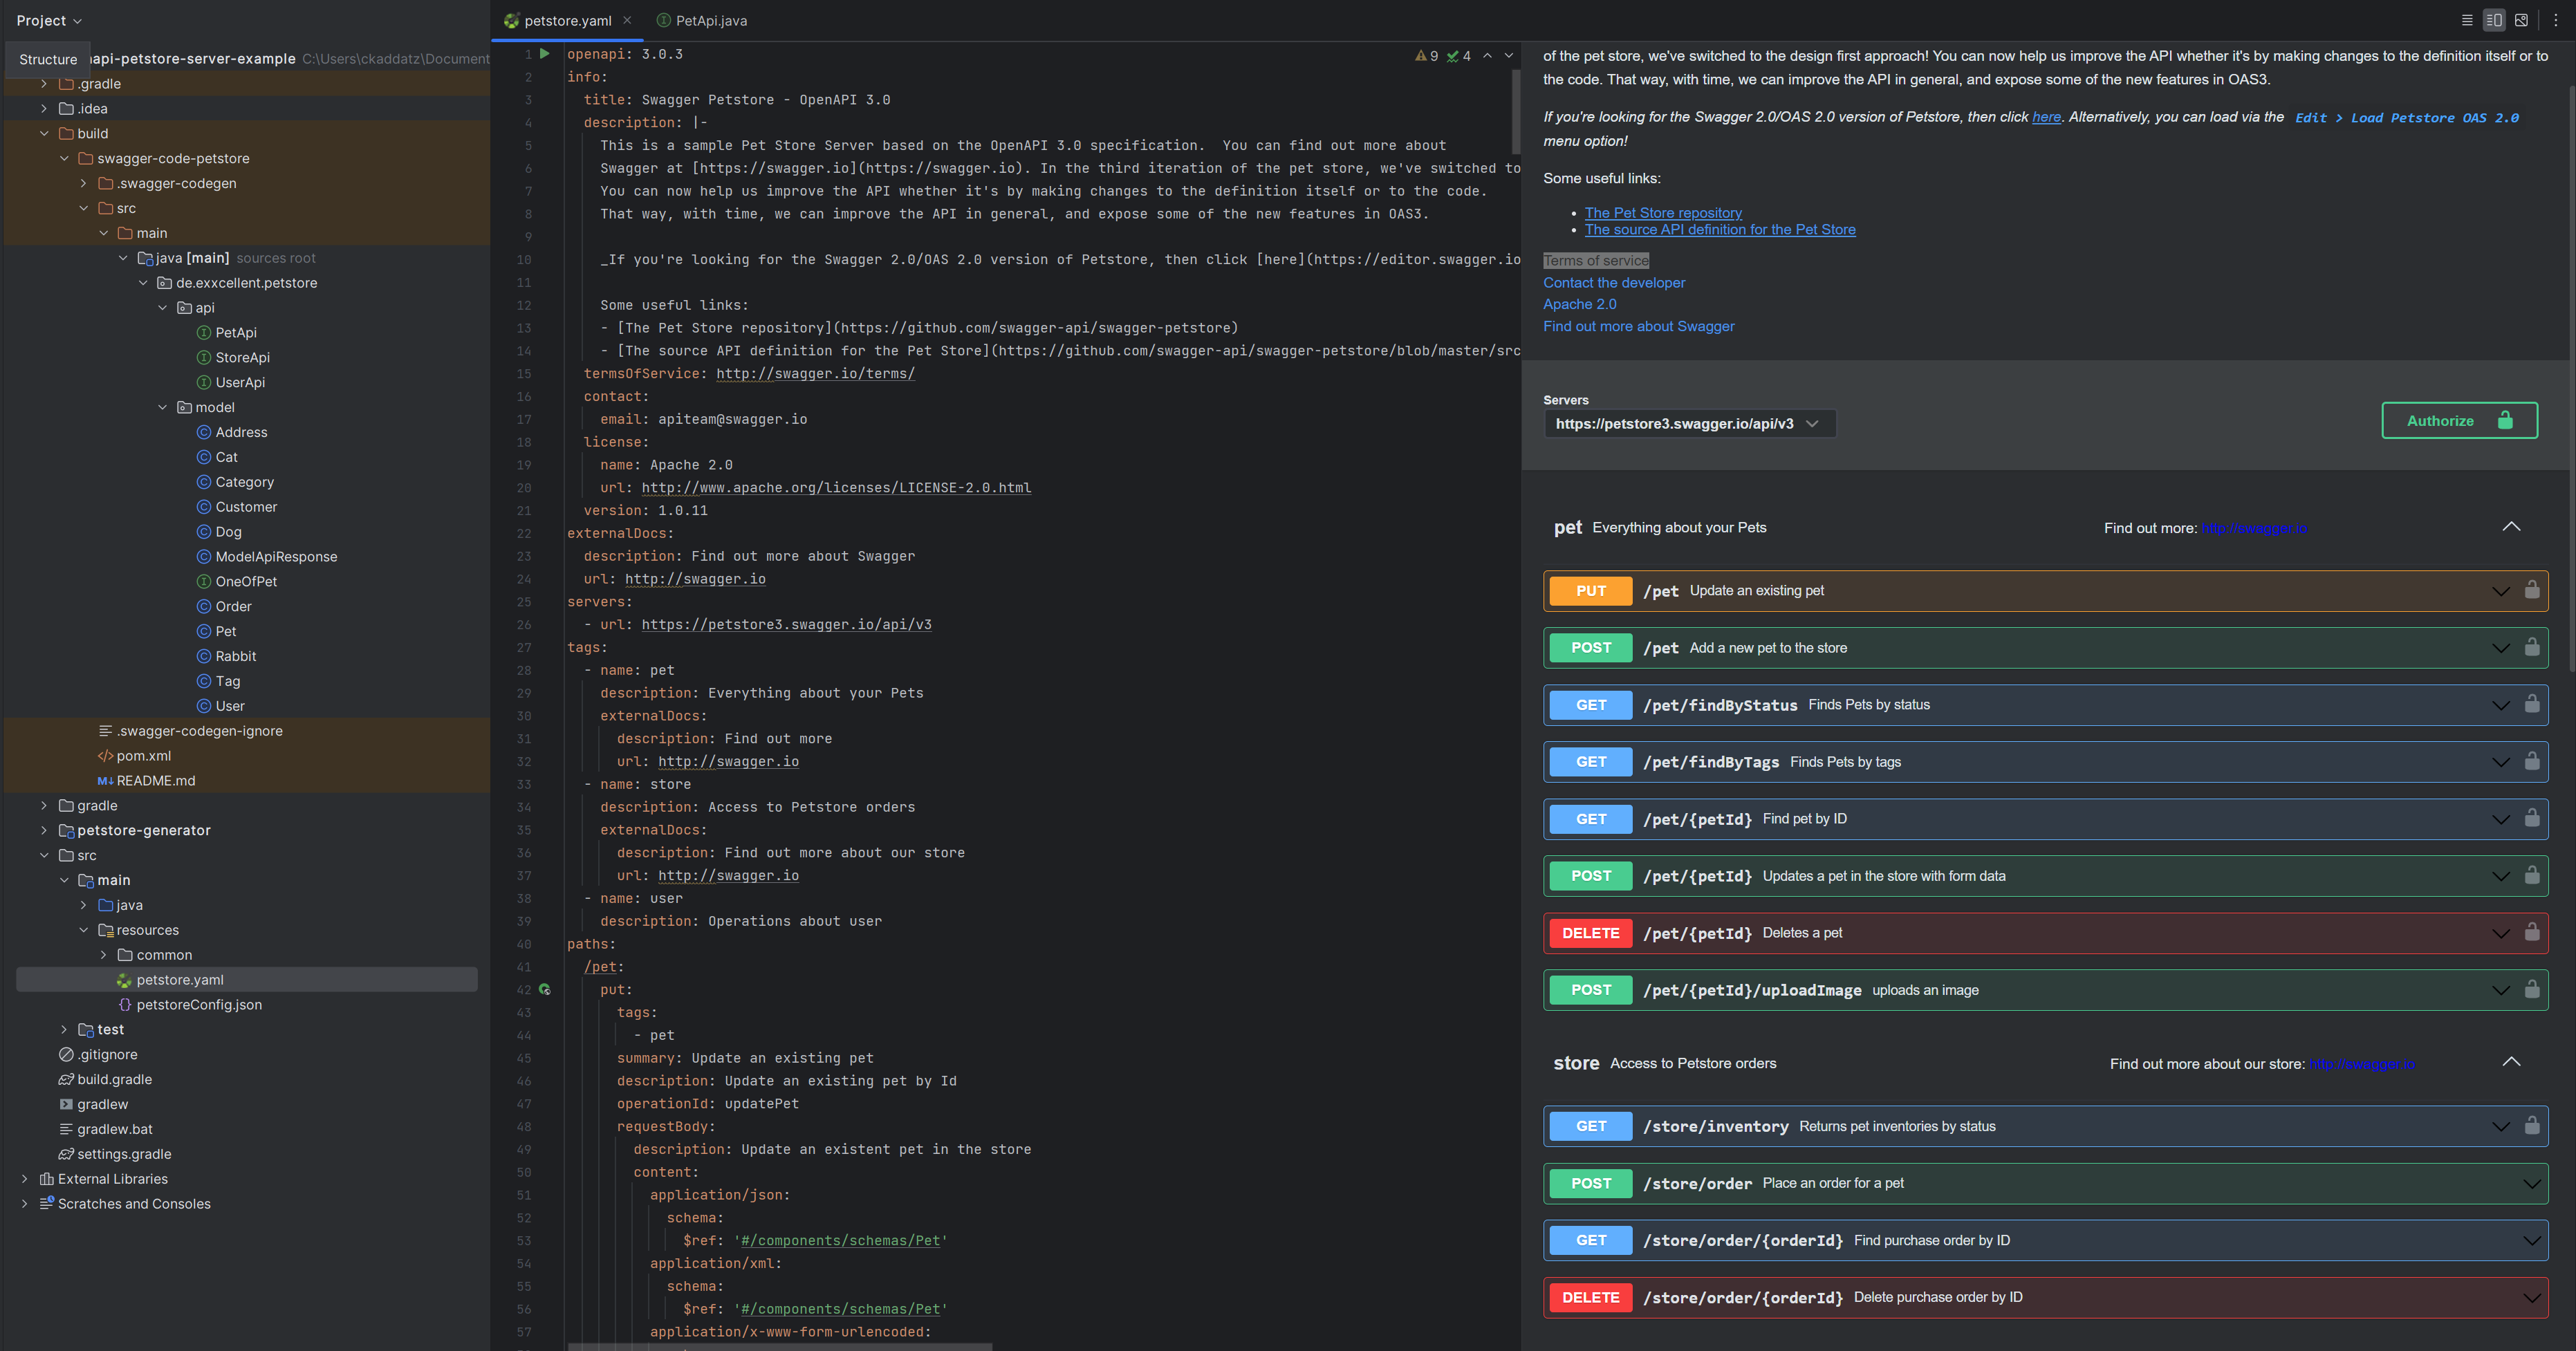This screenshot has height=1351, width=2576.
Task: Open source API definition link
Action: (1720, 230)
